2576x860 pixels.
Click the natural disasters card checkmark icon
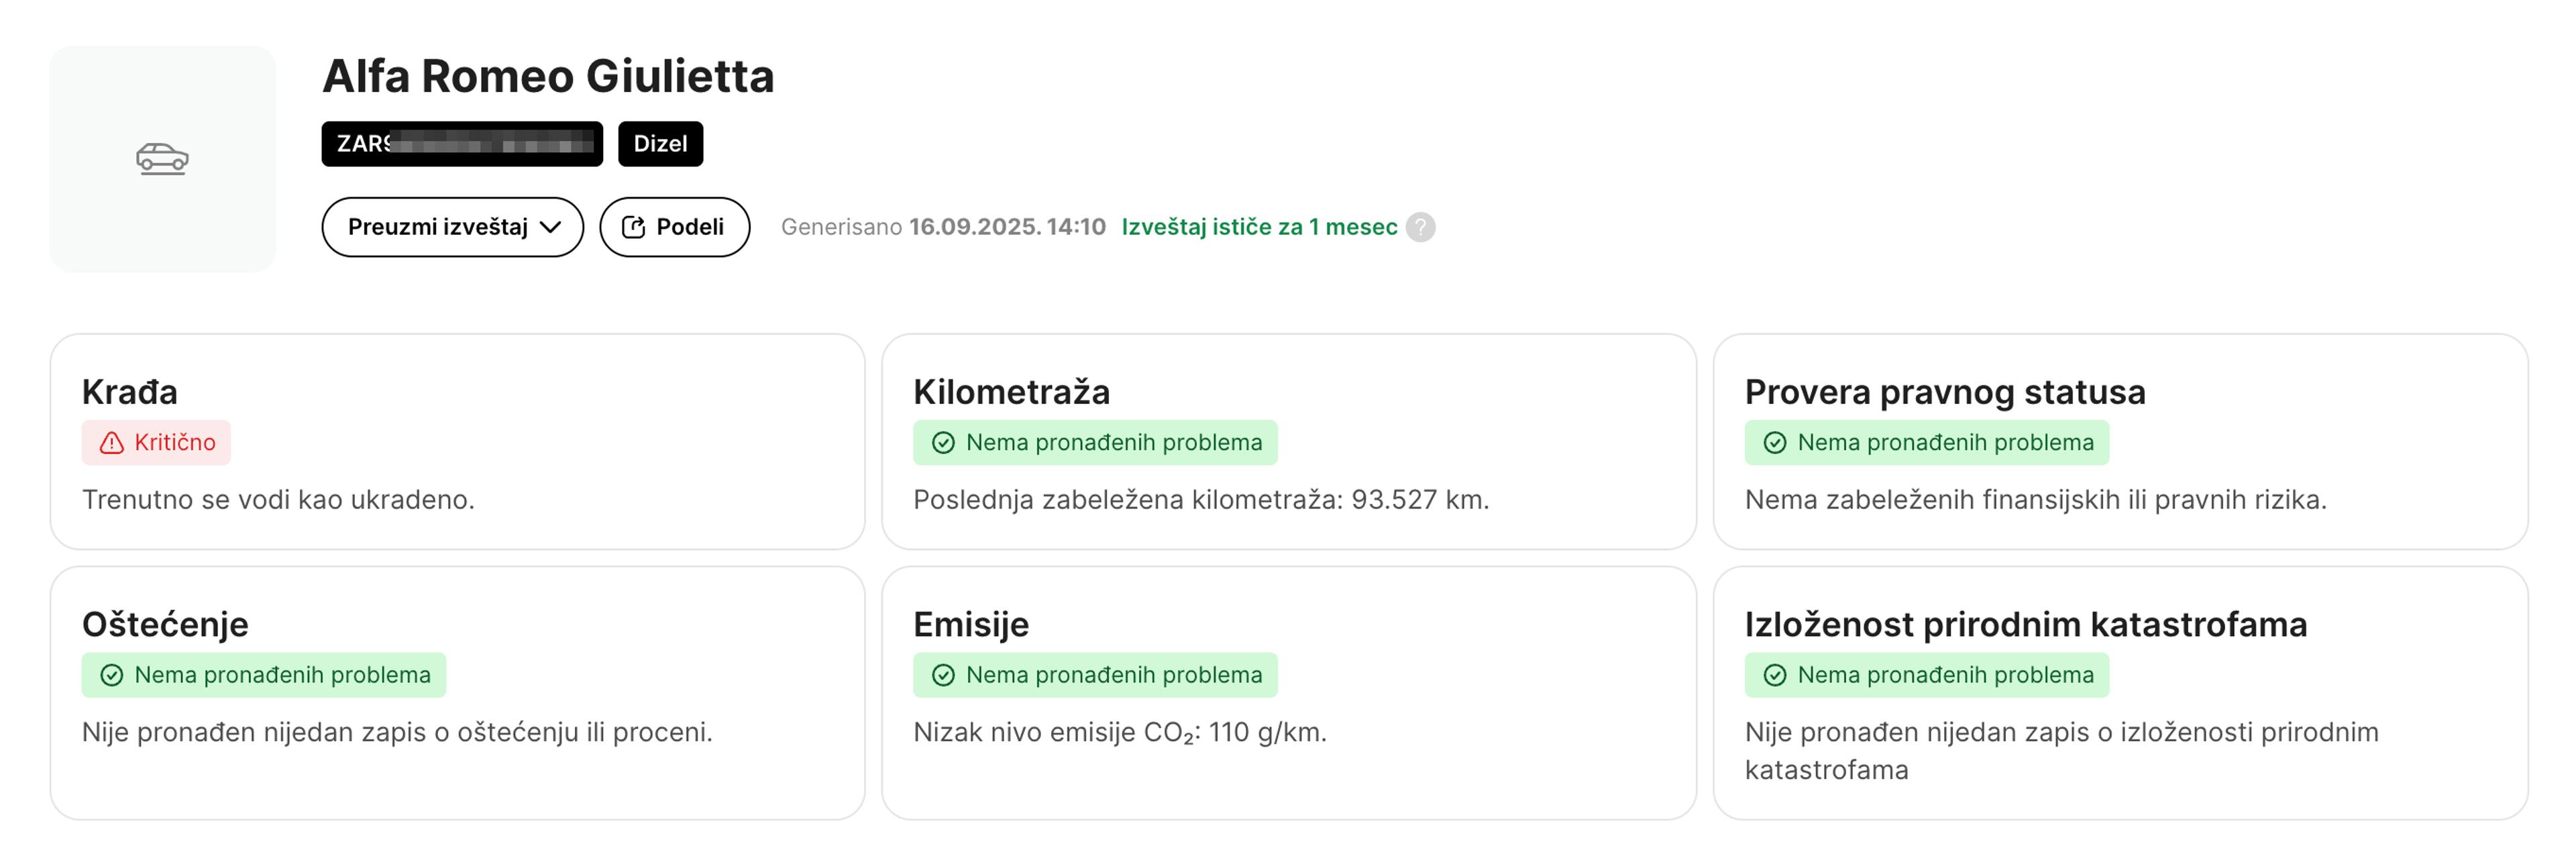(1774, 675)
